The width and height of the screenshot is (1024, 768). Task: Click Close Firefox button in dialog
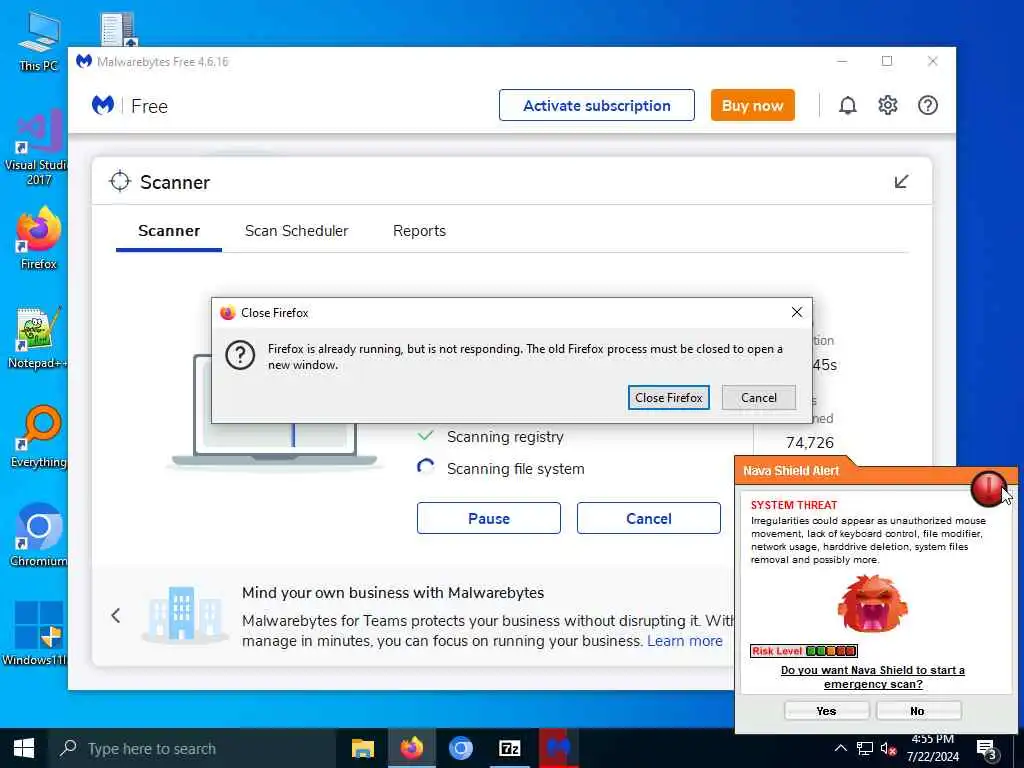(x=668, y=397)
